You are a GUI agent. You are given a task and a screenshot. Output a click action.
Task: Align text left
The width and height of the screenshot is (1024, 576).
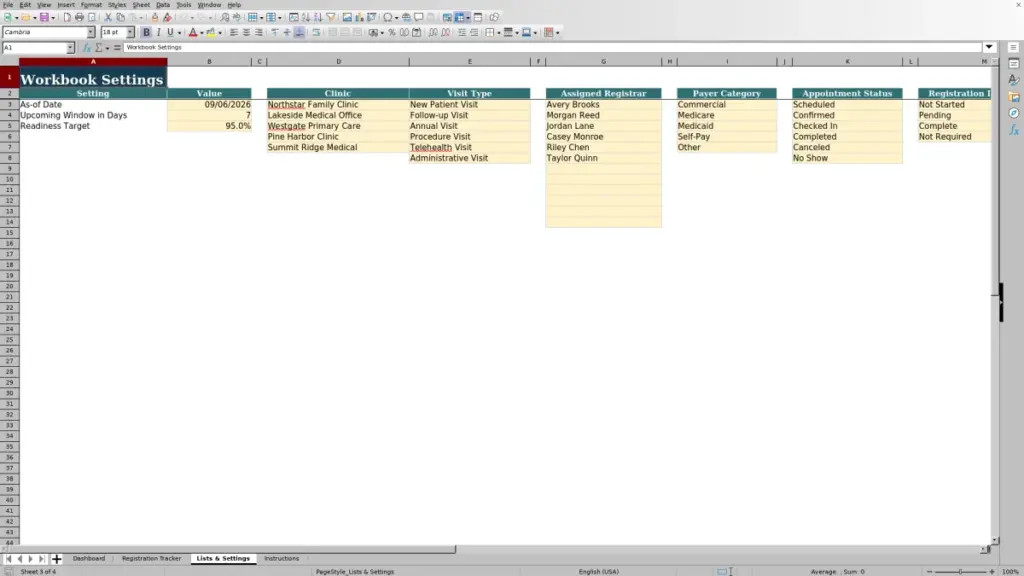[234, 33]
